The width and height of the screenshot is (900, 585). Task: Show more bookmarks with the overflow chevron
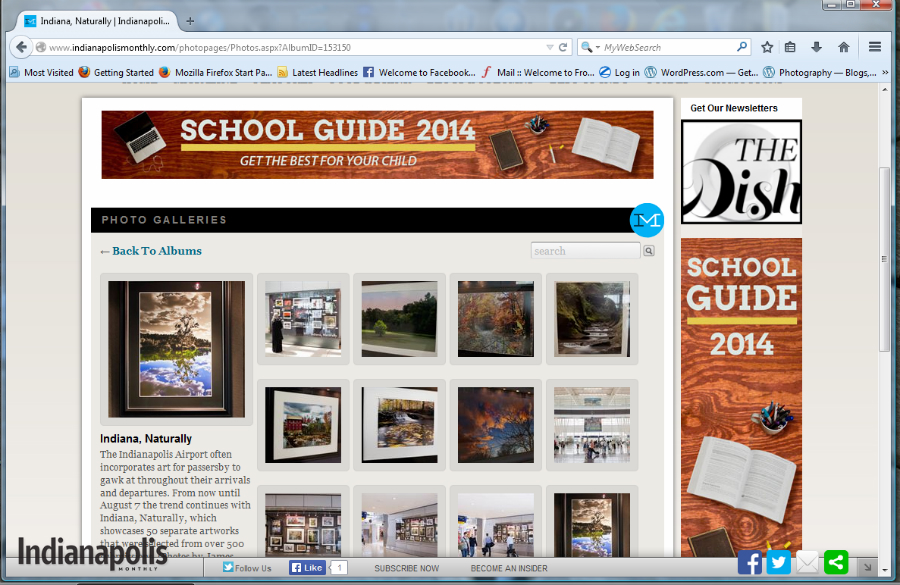pos(885,72)
